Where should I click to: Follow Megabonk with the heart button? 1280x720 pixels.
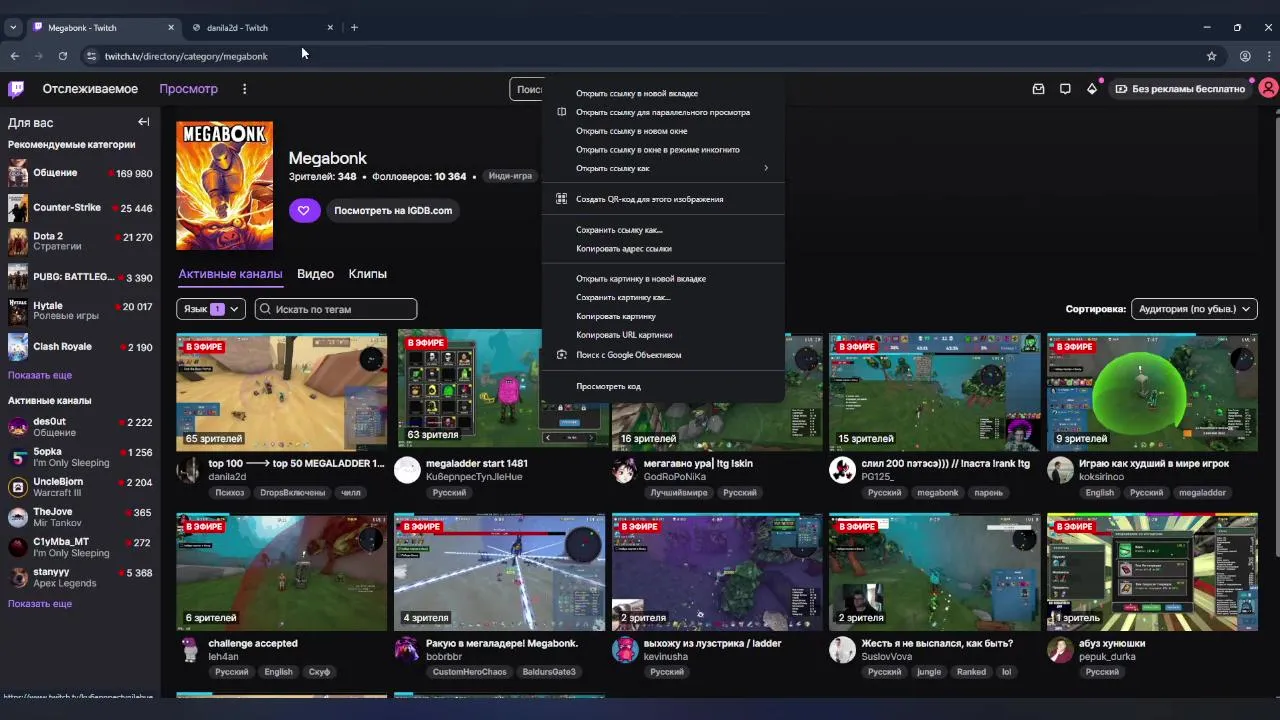pyautogui.click(x=304, y=210)
